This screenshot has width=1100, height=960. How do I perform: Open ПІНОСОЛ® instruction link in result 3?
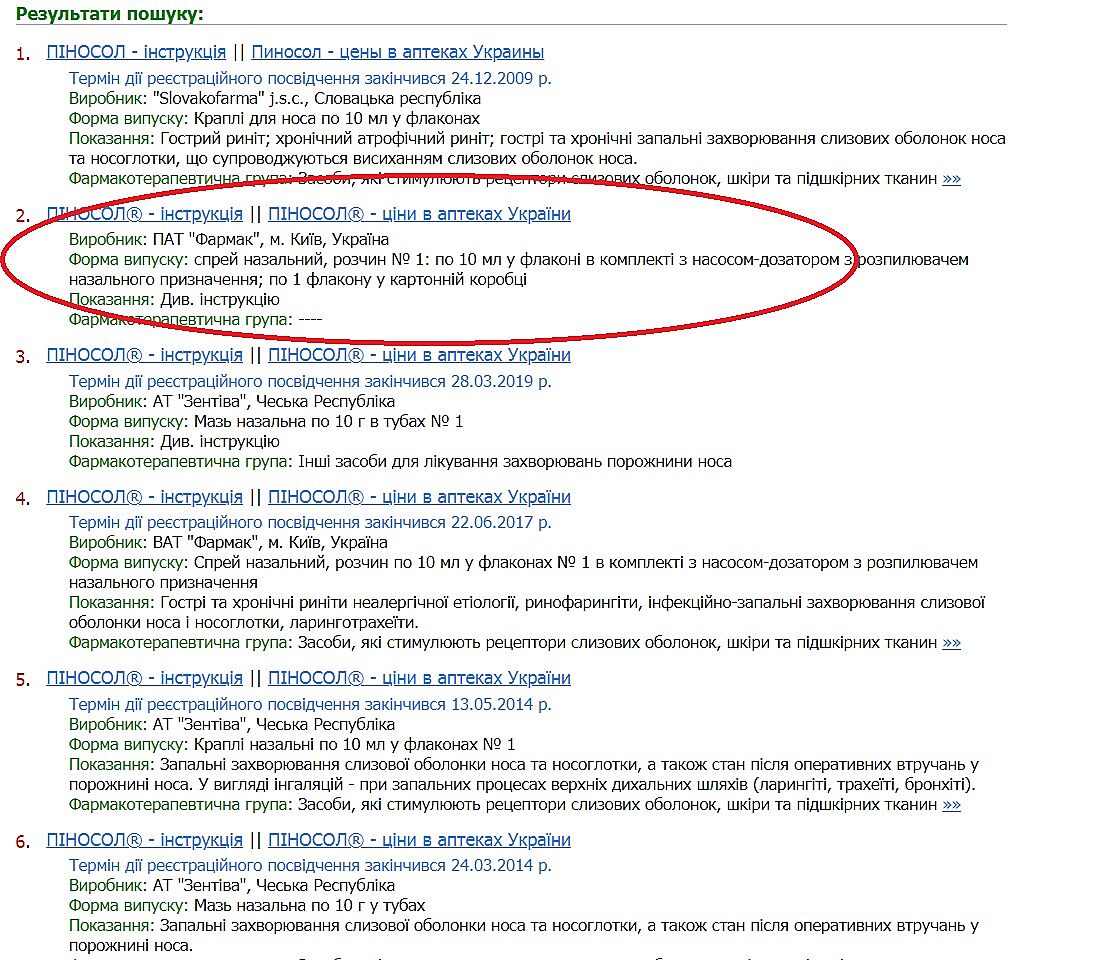pos(144,355)
